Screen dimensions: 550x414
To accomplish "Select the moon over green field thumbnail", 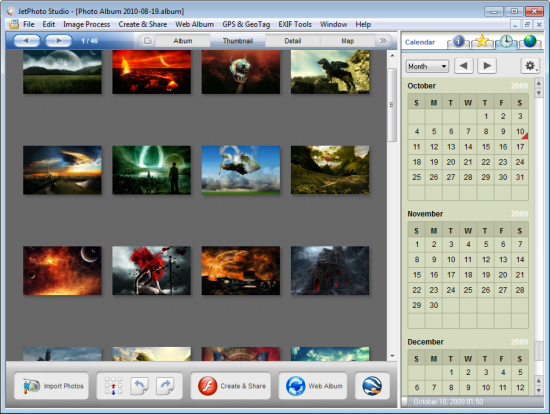I will coord(62,72).
